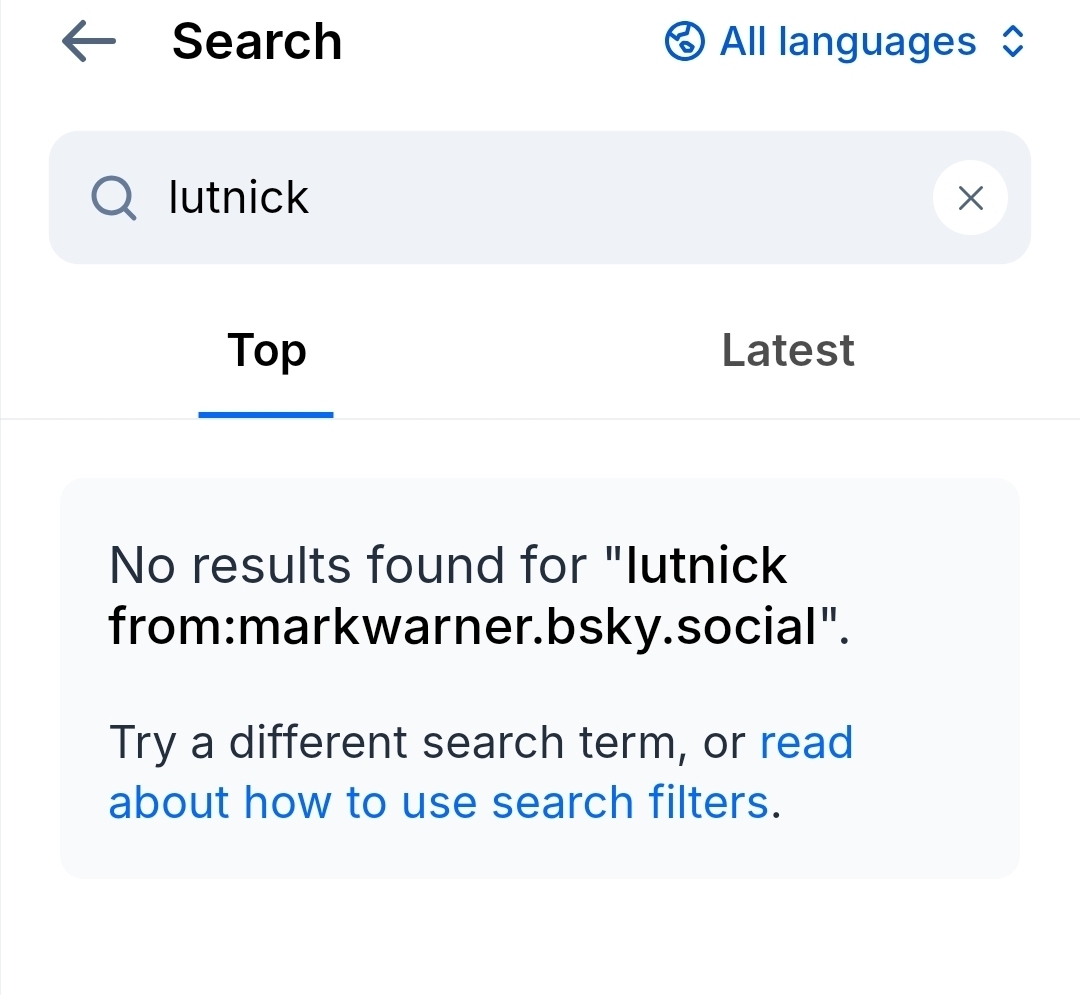Open the "about how to use search filters" link

point(440,802)
